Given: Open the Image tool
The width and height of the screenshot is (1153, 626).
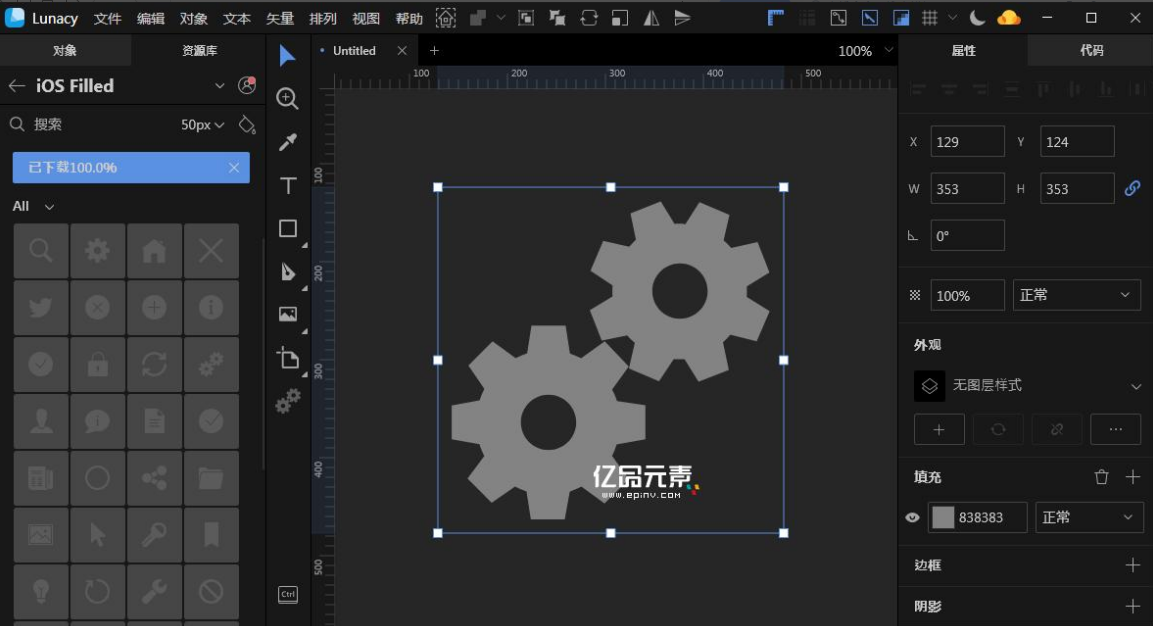Looking at the screenshot, I should click(287, 314).
